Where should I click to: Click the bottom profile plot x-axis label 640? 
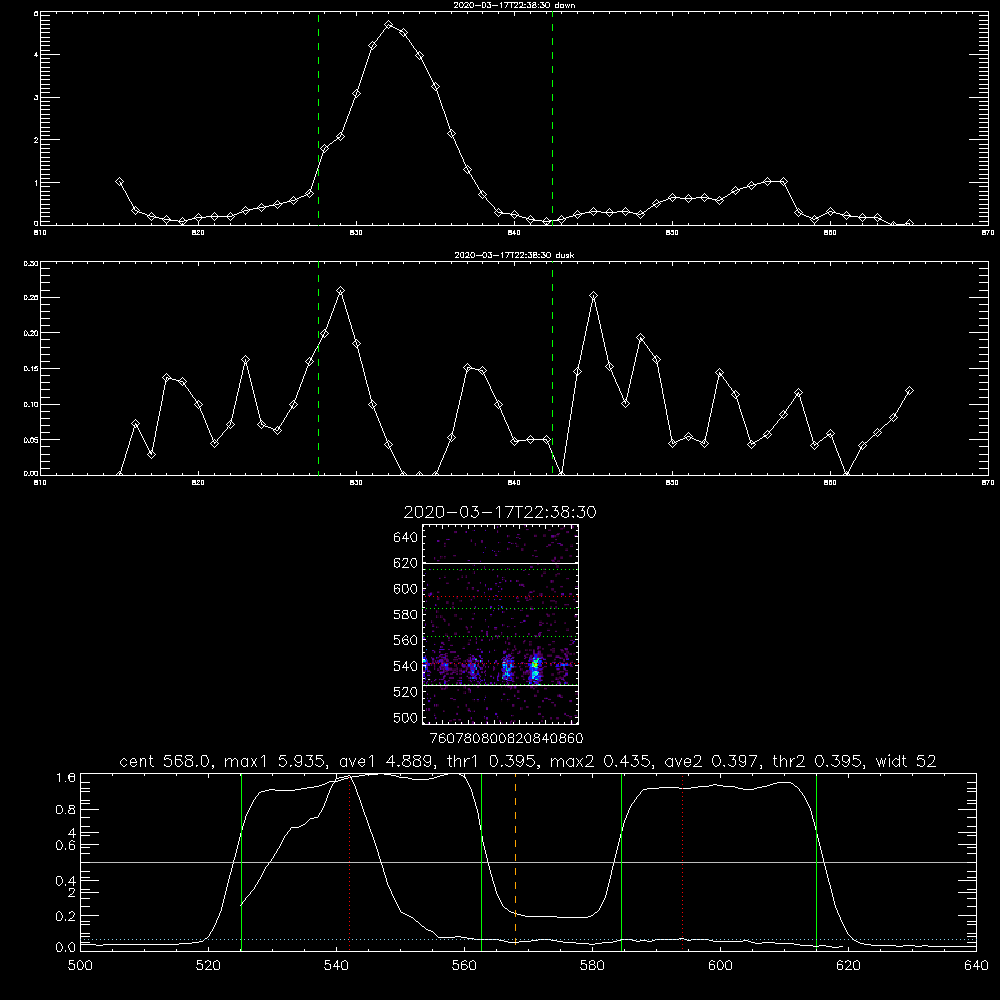click(976, 966)
